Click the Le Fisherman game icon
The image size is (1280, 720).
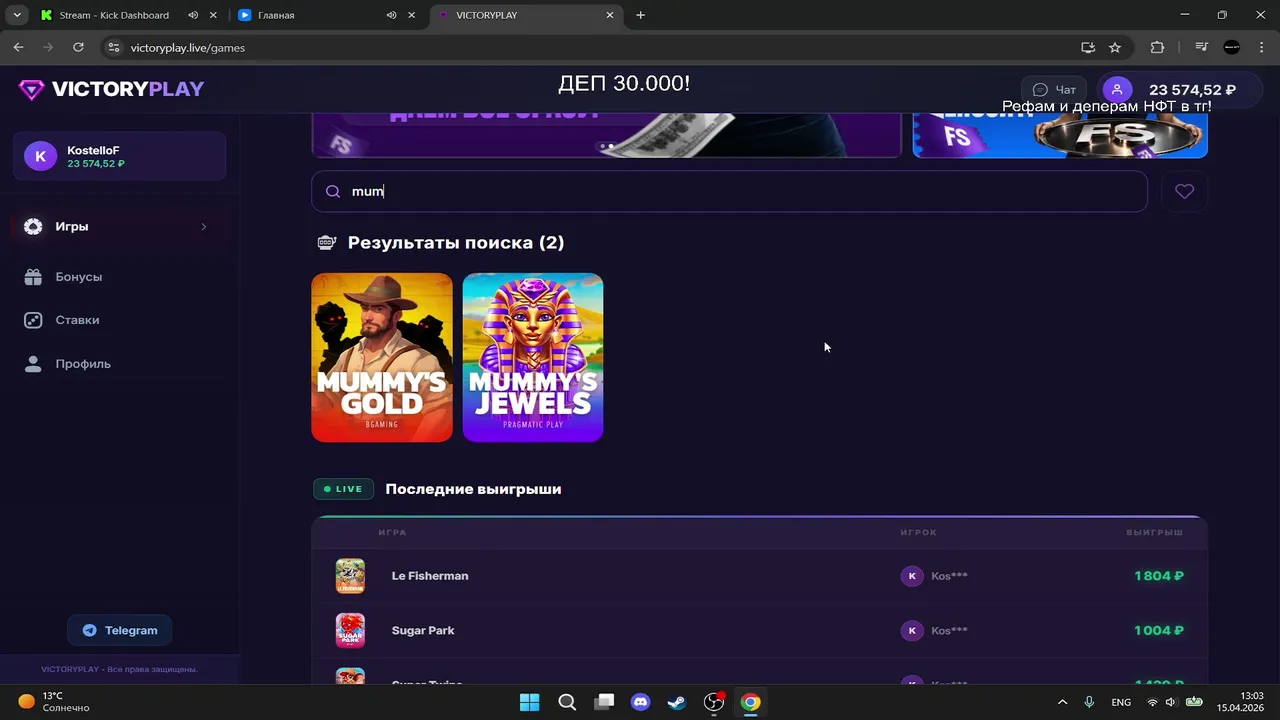[x=350, y=576]
